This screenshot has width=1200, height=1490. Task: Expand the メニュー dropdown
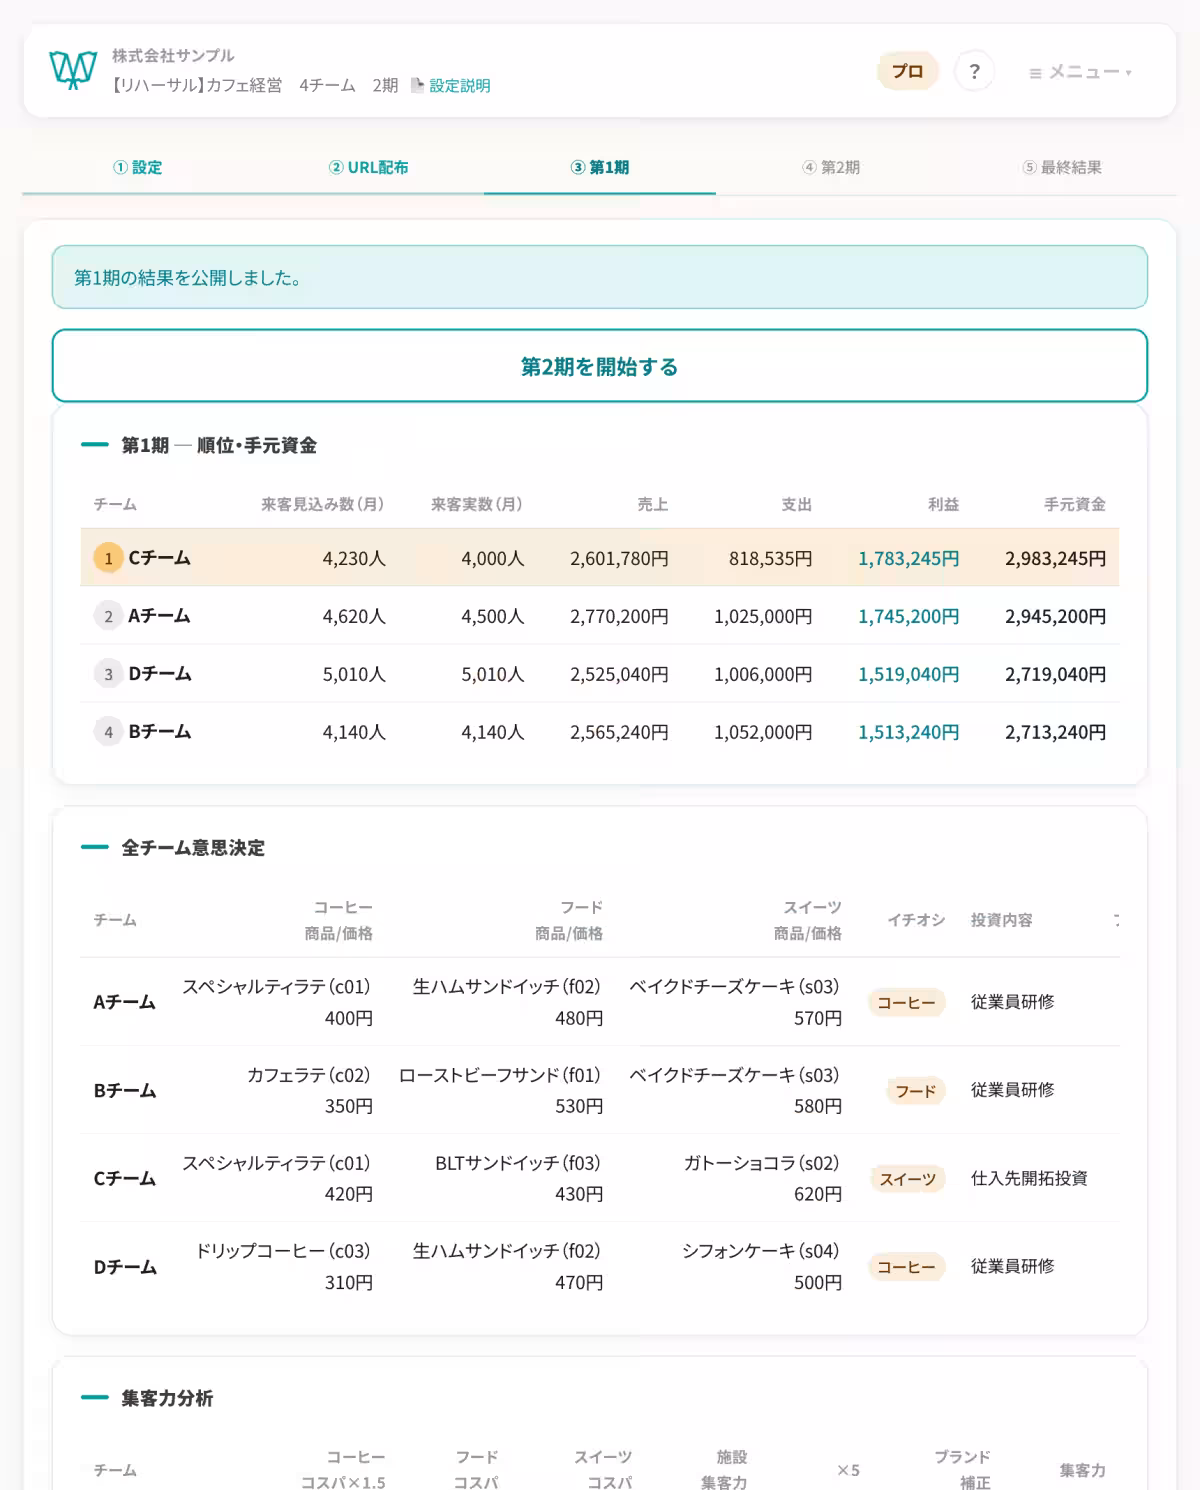[x=1080, y=72]
